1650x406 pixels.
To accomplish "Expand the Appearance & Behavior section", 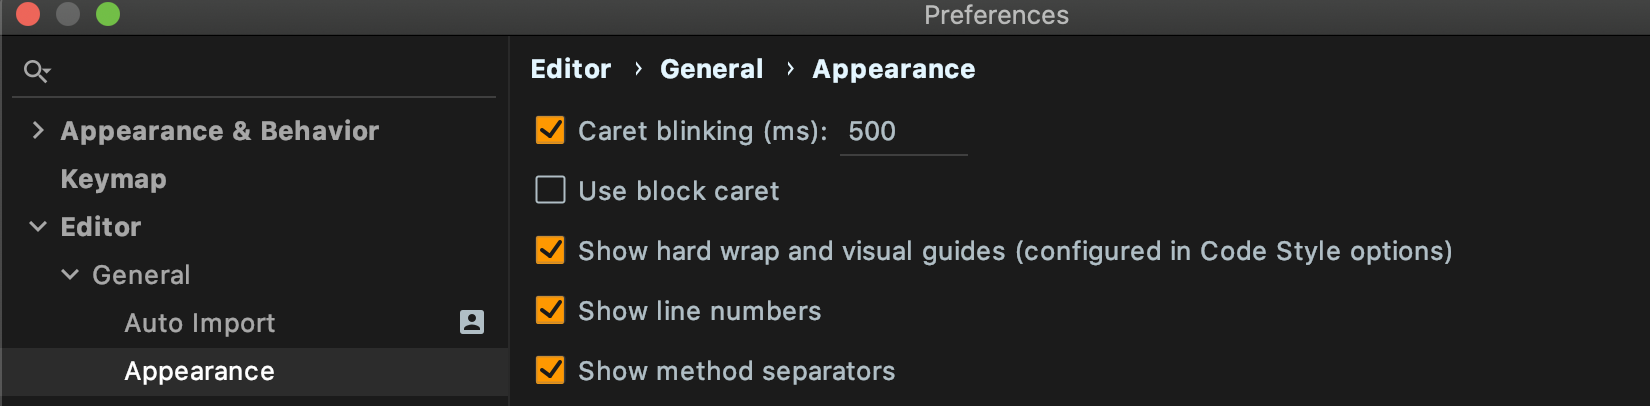I will [x=38, y=130].
